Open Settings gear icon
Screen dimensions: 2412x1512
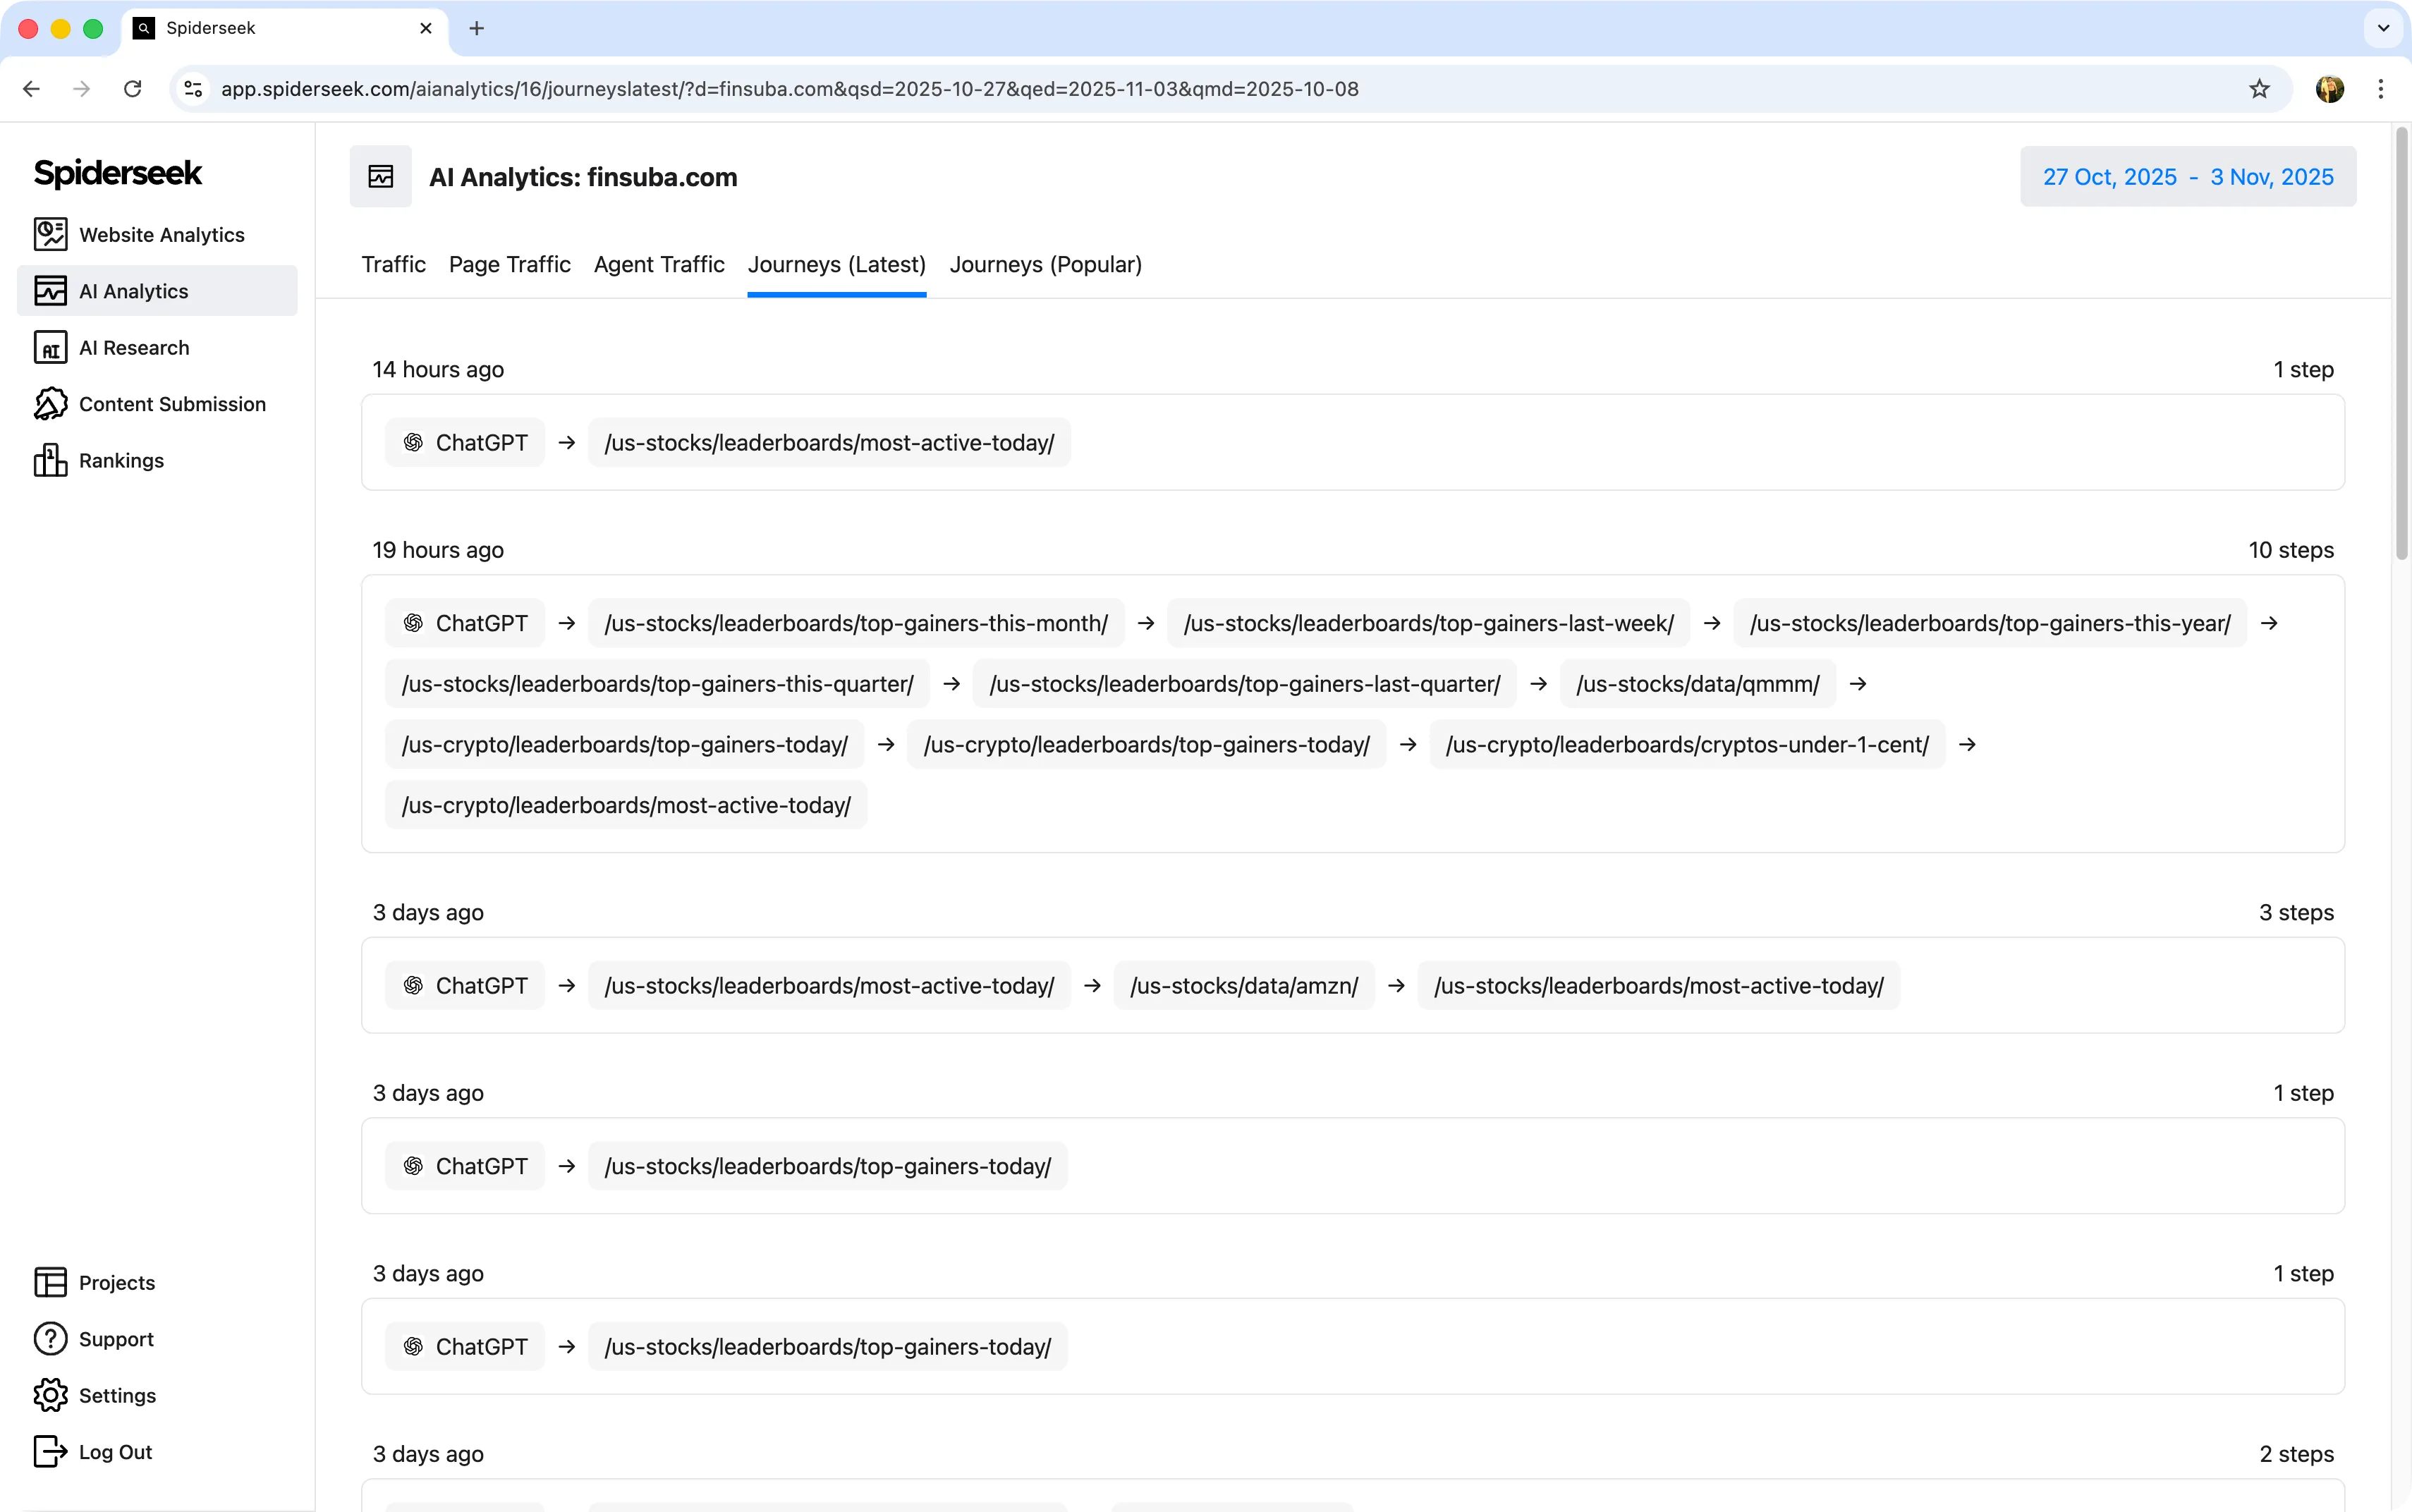click(50, 1395)
